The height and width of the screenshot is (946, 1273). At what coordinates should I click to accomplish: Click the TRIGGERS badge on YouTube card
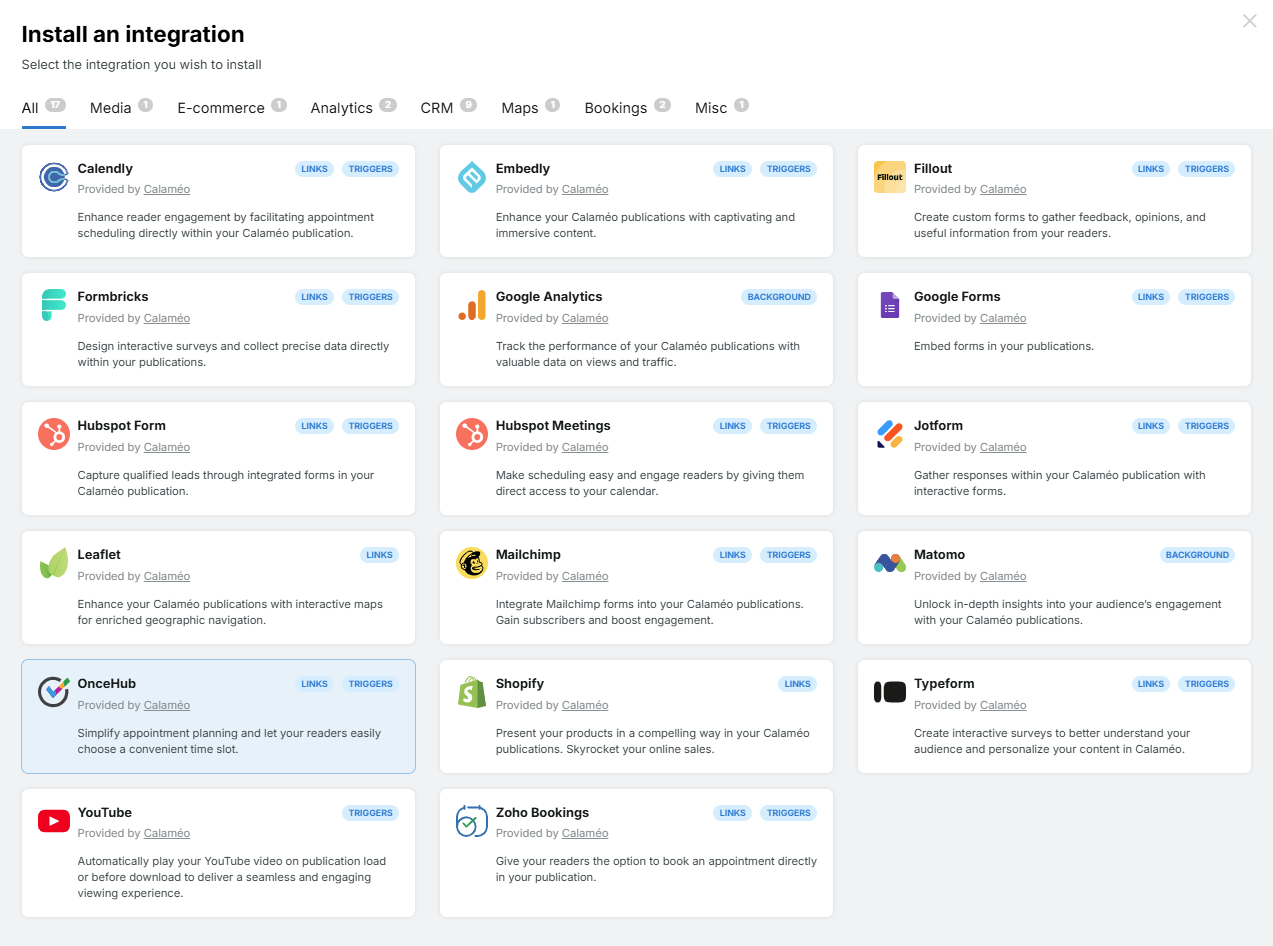[371, 813]
